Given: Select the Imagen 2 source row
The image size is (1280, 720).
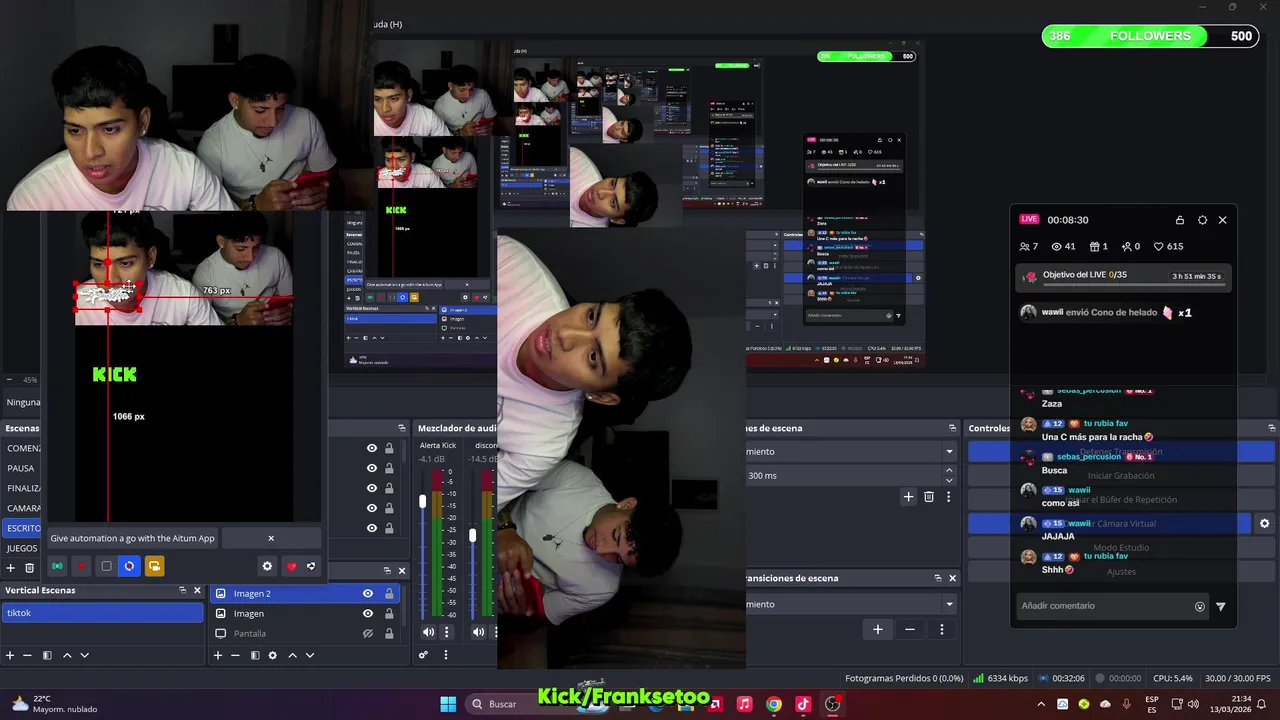Looking at the screenshot, I should pyautogui.click(x=305, y=593).
